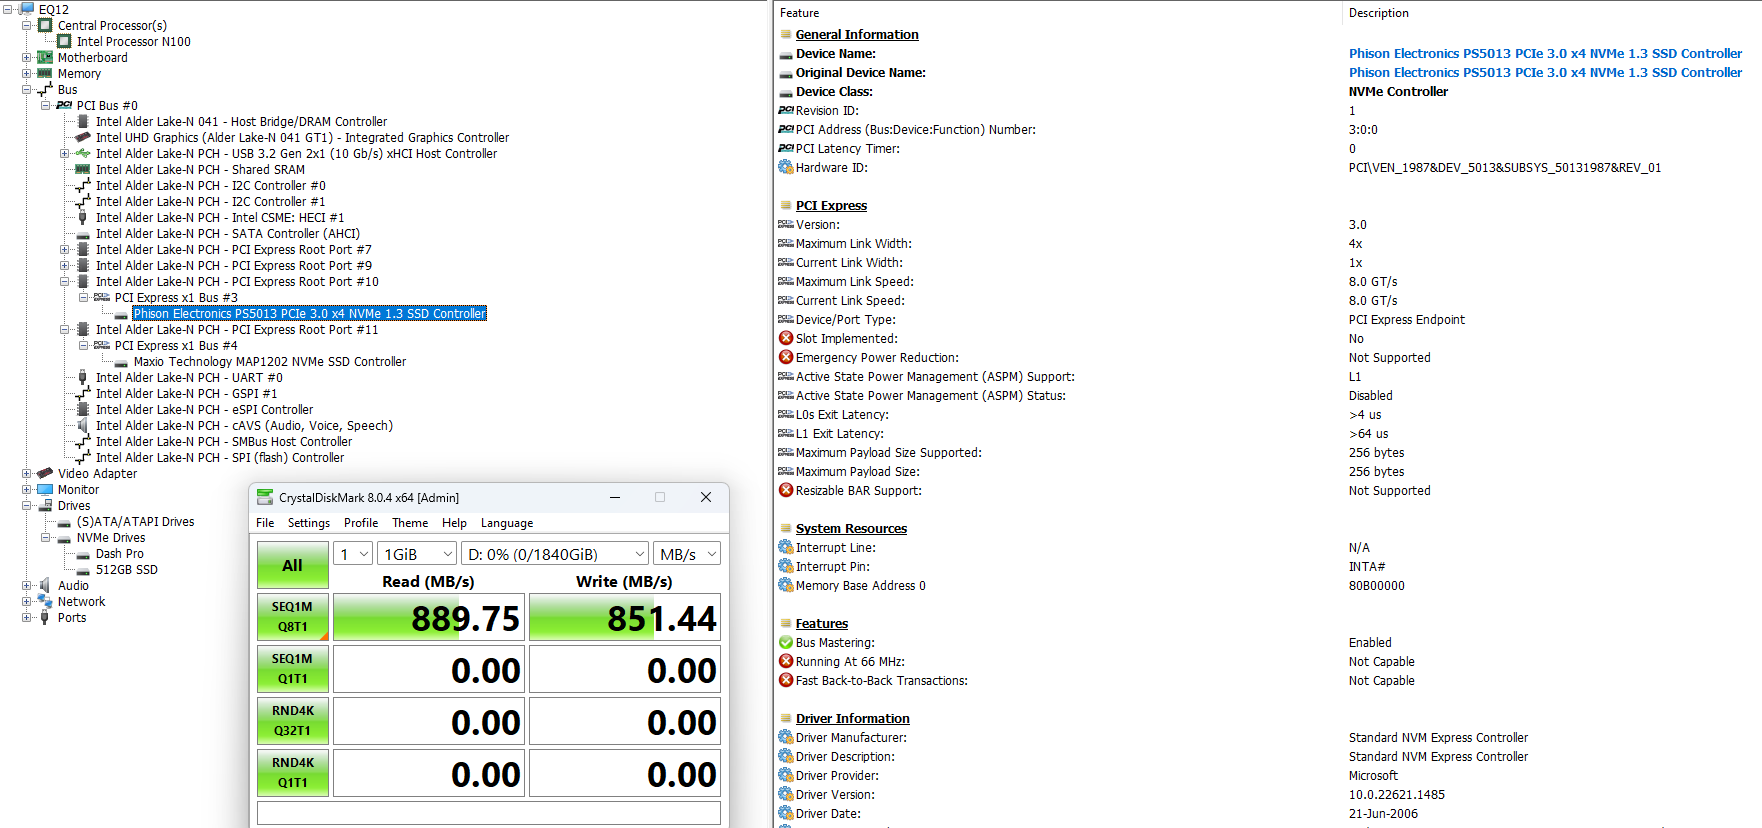The width and height of the screenshot is (1762, 828).
Task: Collapse the NVMe Drives node
Action: tap(46, 537)
